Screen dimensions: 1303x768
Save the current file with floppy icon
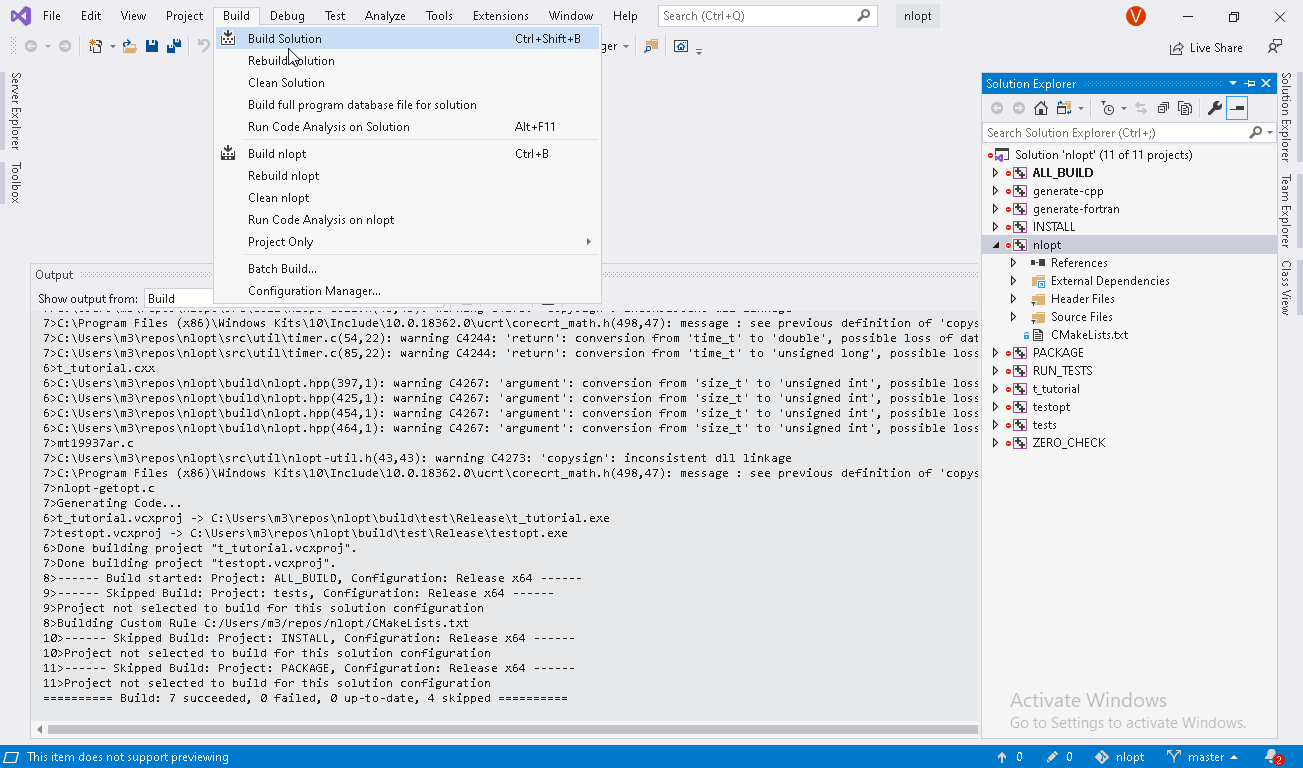pyautogui.click(x=152, y=46)
